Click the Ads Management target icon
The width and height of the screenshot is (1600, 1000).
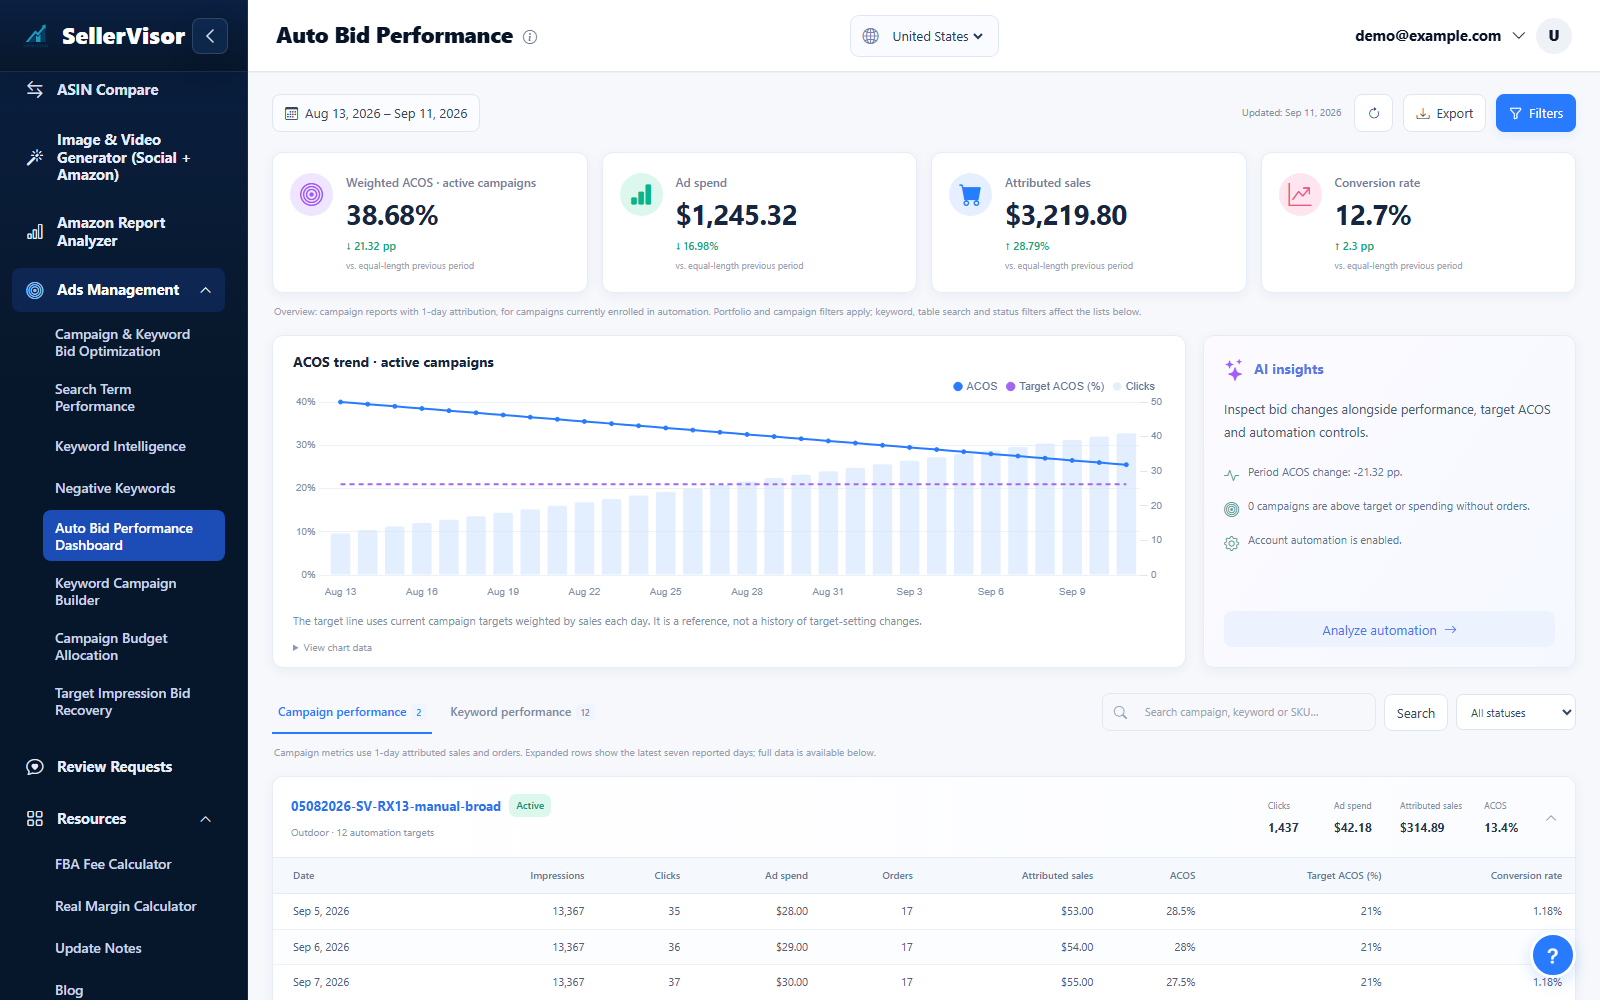(35, 290)
